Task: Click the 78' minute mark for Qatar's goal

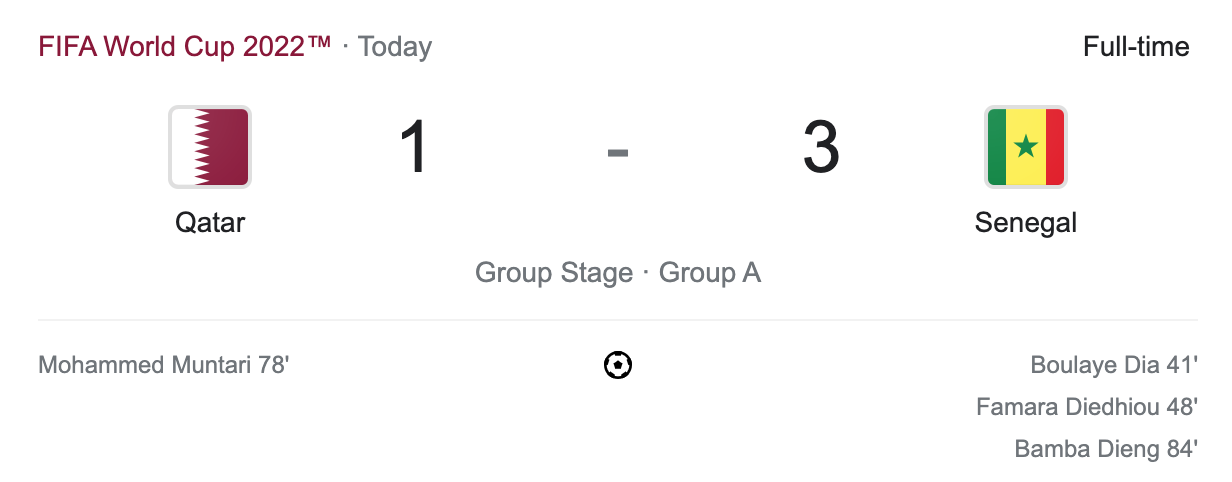Action: tap(273, 365)
